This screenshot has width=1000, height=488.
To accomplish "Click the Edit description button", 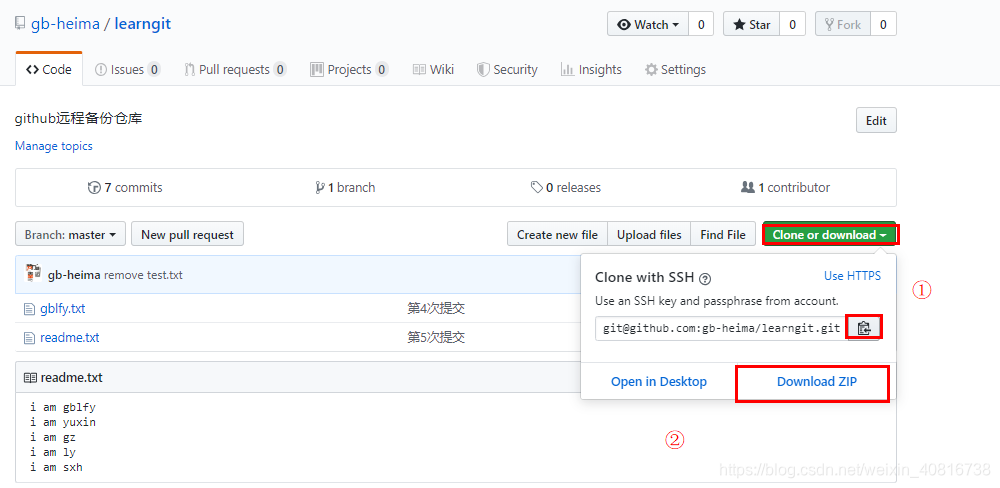I will pyautogui.click(x=876, y=121).
